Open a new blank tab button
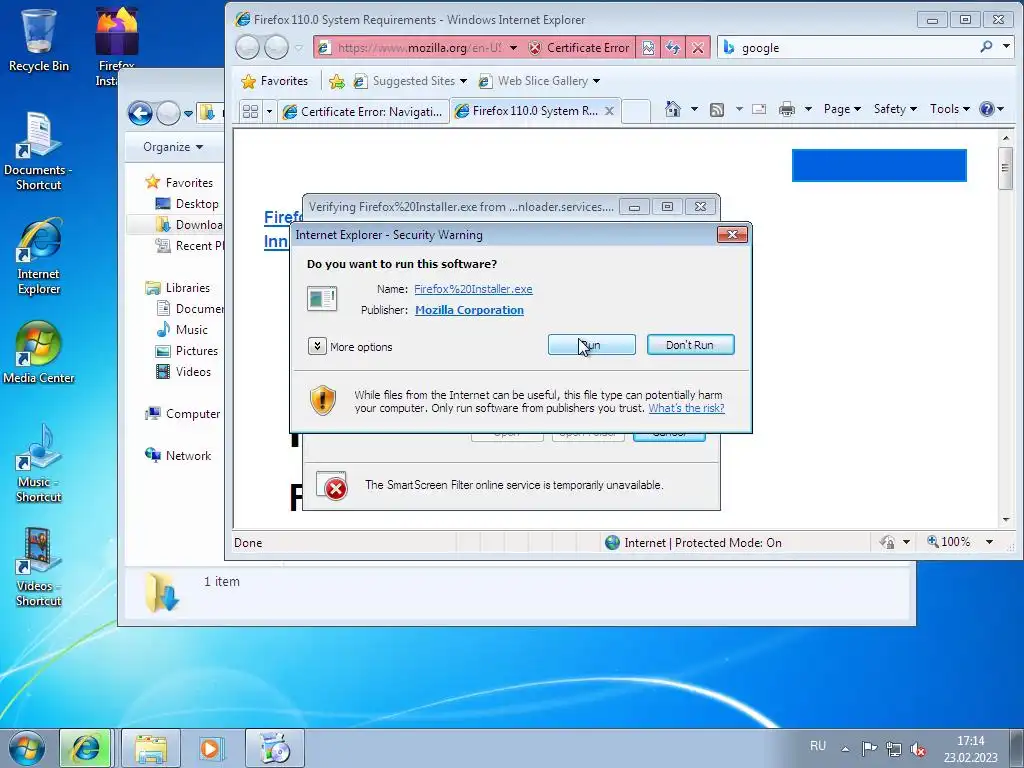The height and width of the screenshot is (768, 1024). pyautogui.click(x=635, y=111)
